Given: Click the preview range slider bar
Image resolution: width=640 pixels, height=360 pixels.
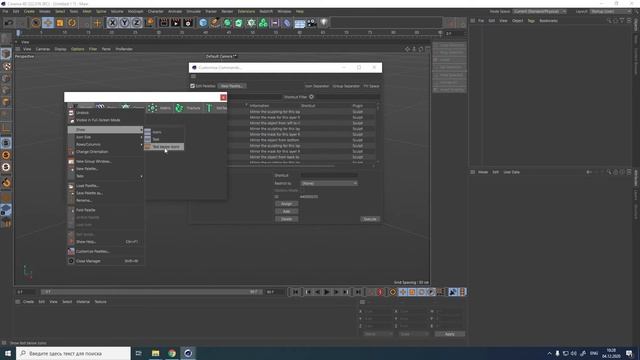Looking at the screenshot, I should click(152, 292).
